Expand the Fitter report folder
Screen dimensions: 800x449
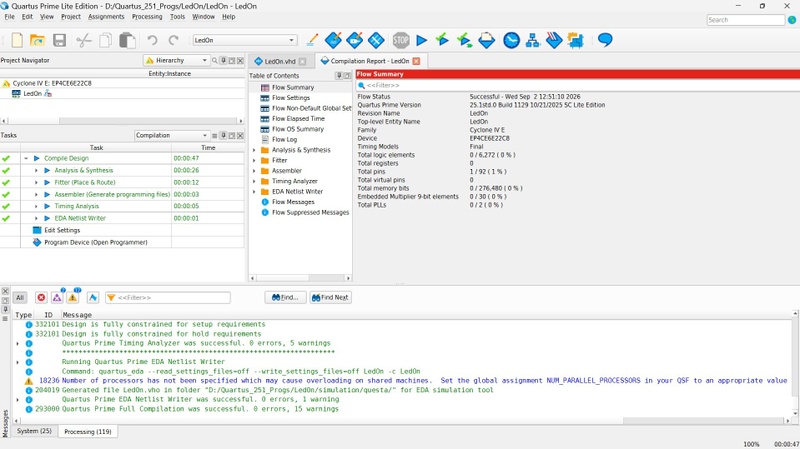[254, 160]
